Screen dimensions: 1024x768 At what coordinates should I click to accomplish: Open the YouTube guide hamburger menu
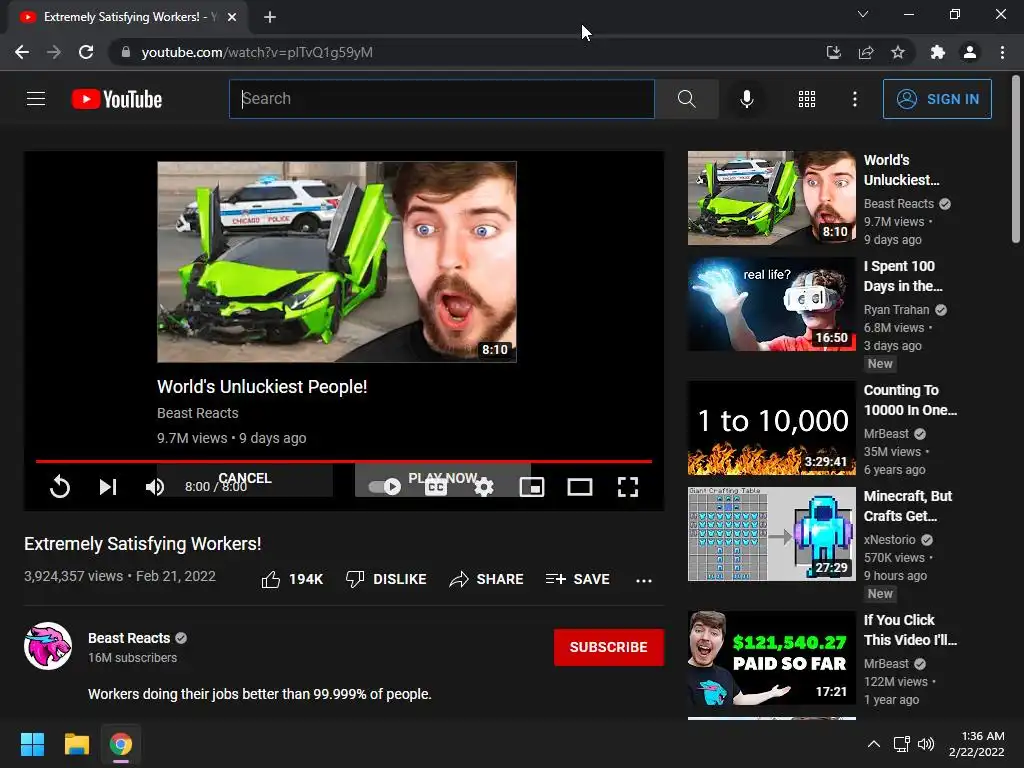[36, 99]
